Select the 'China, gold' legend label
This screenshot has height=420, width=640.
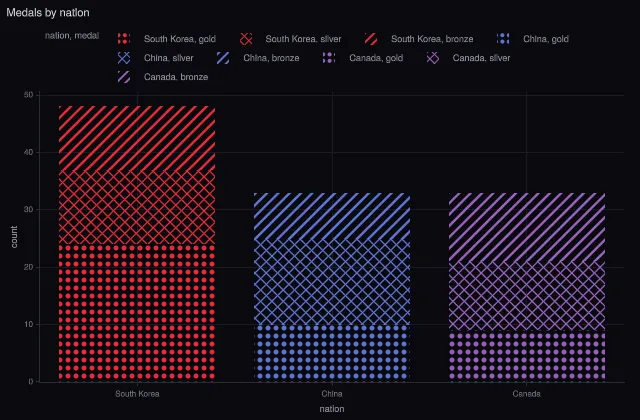pos(546,39)
